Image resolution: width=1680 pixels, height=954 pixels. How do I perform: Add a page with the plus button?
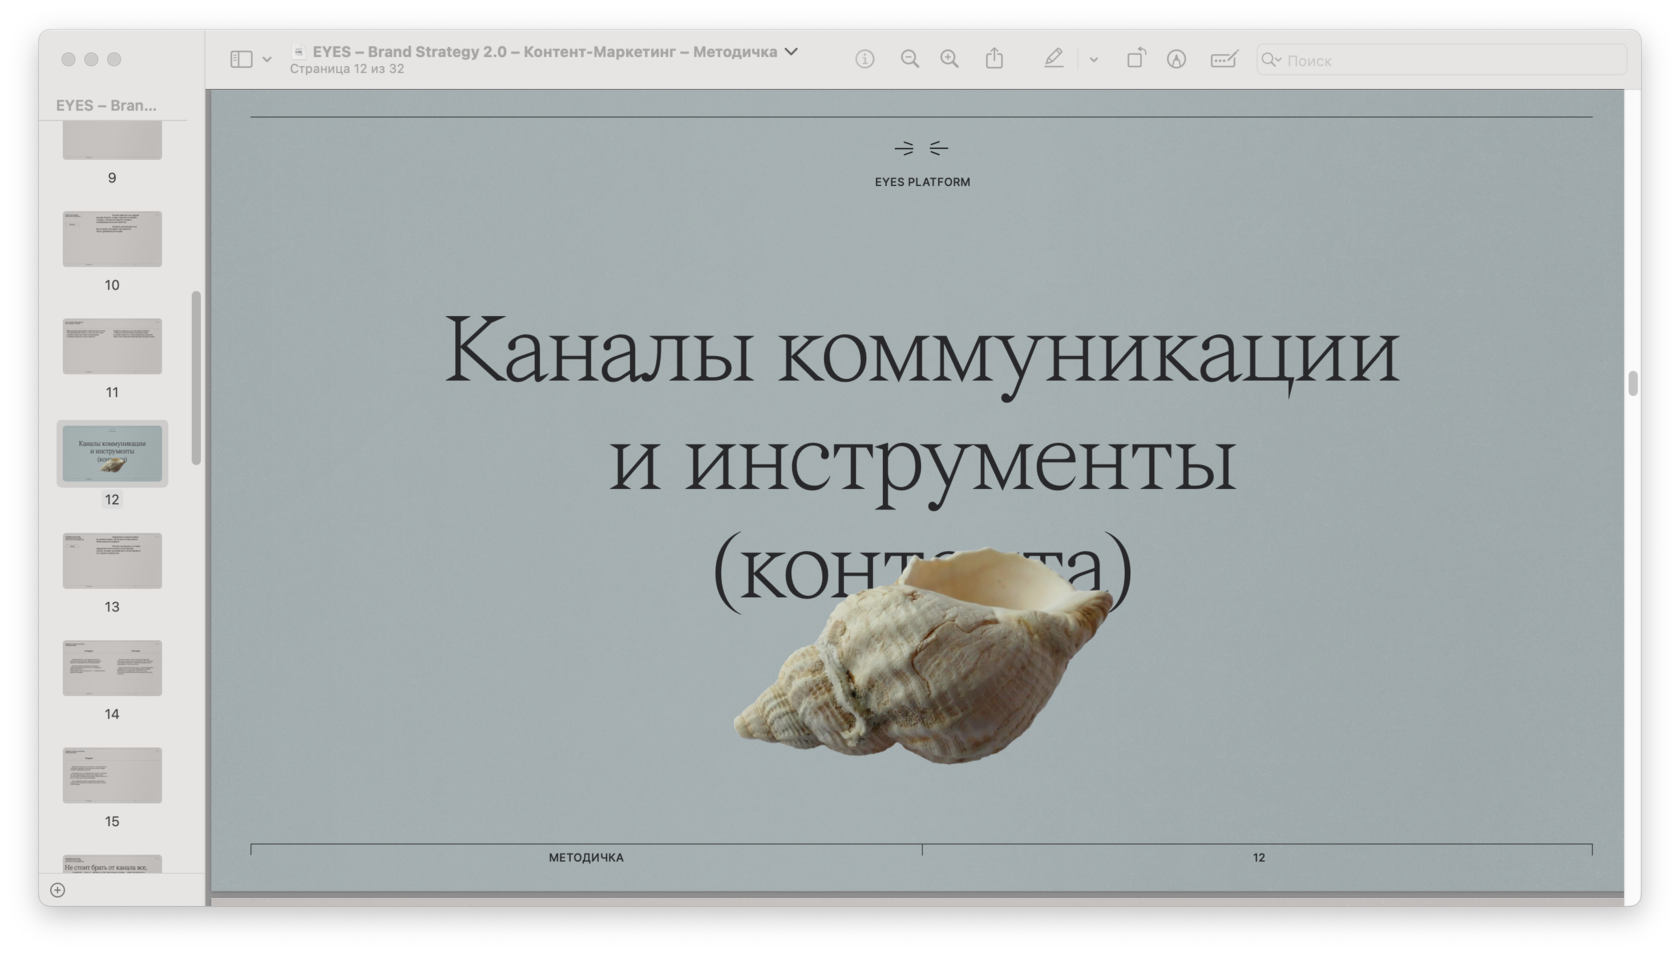point(58,890)
